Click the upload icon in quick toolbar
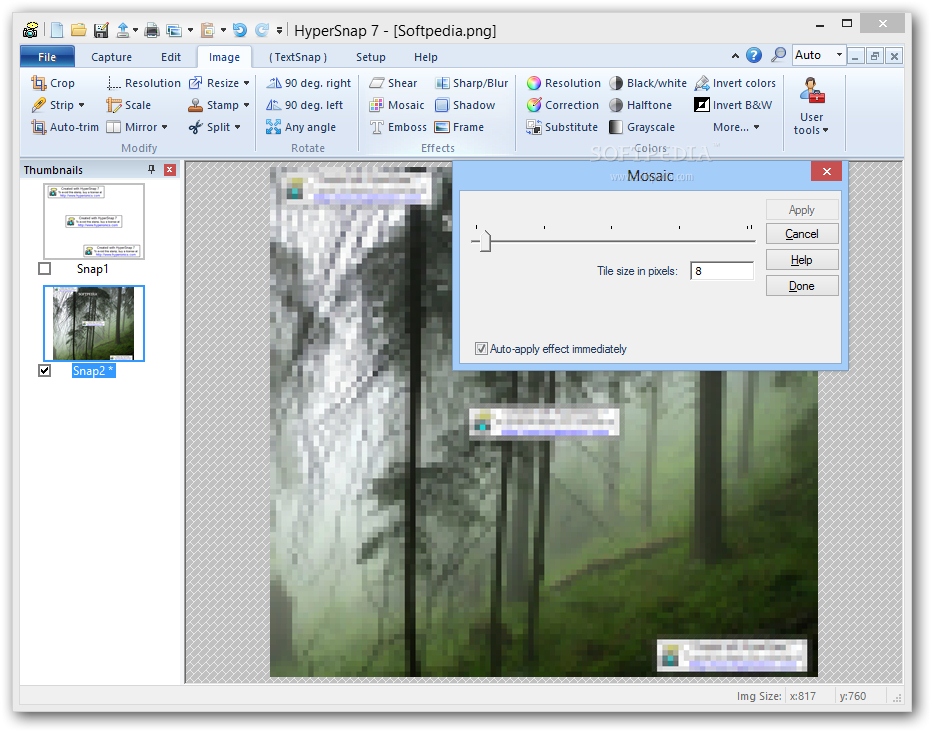 (x=123, y=30)
